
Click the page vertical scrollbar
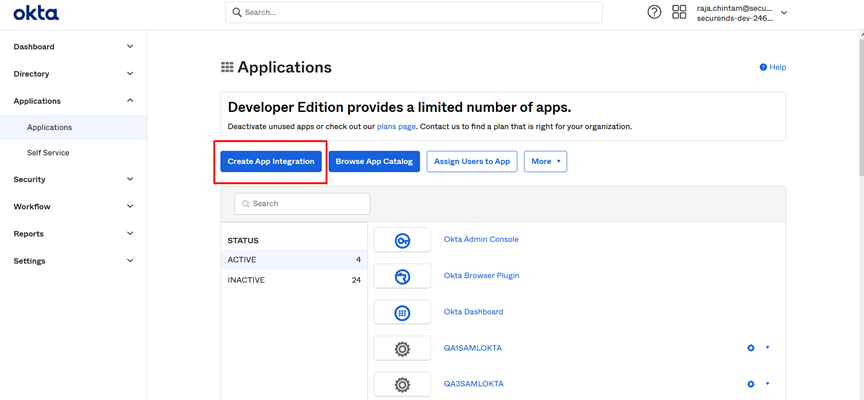point(860,110)
